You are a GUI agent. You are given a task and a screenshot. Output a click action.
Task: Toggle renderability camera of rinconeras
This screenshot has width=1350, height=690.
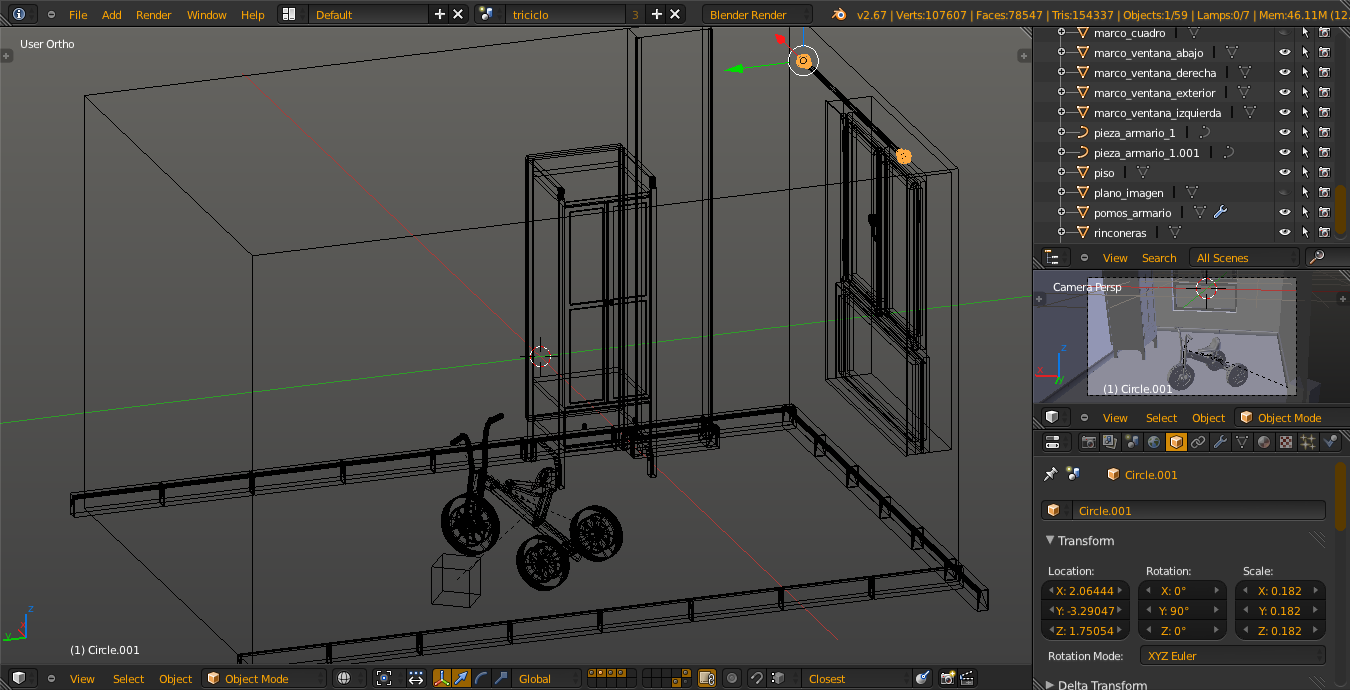[1325, 232]
